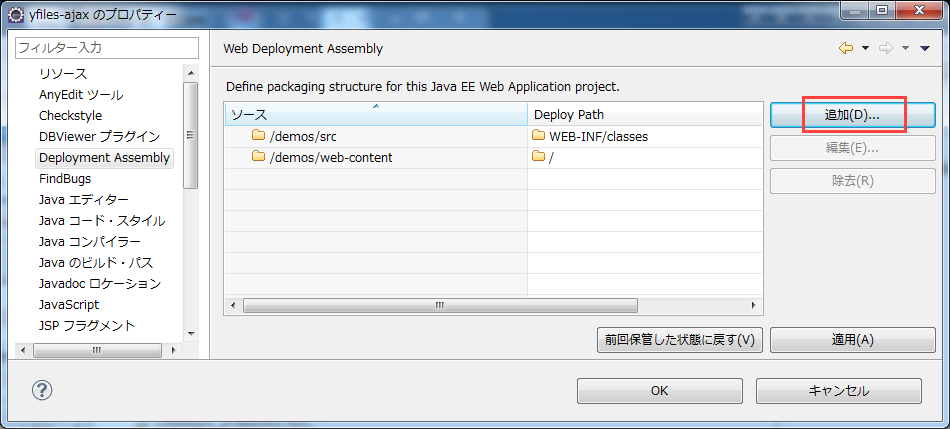Click the forward navigation arrow icon
Viewport: 950px width, 429px height.
885,48
